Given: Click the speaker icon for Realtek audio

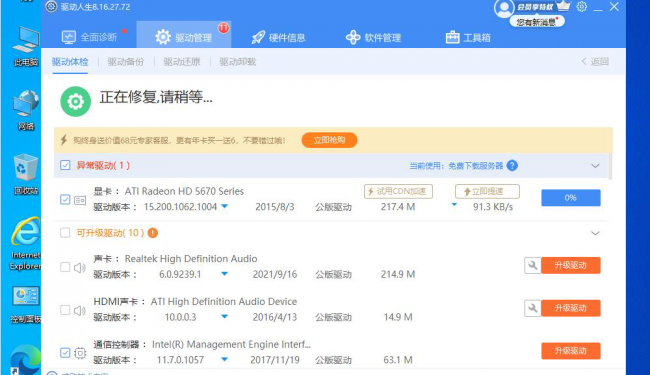Looking at the screenshot, I should [x=80, y=268].
